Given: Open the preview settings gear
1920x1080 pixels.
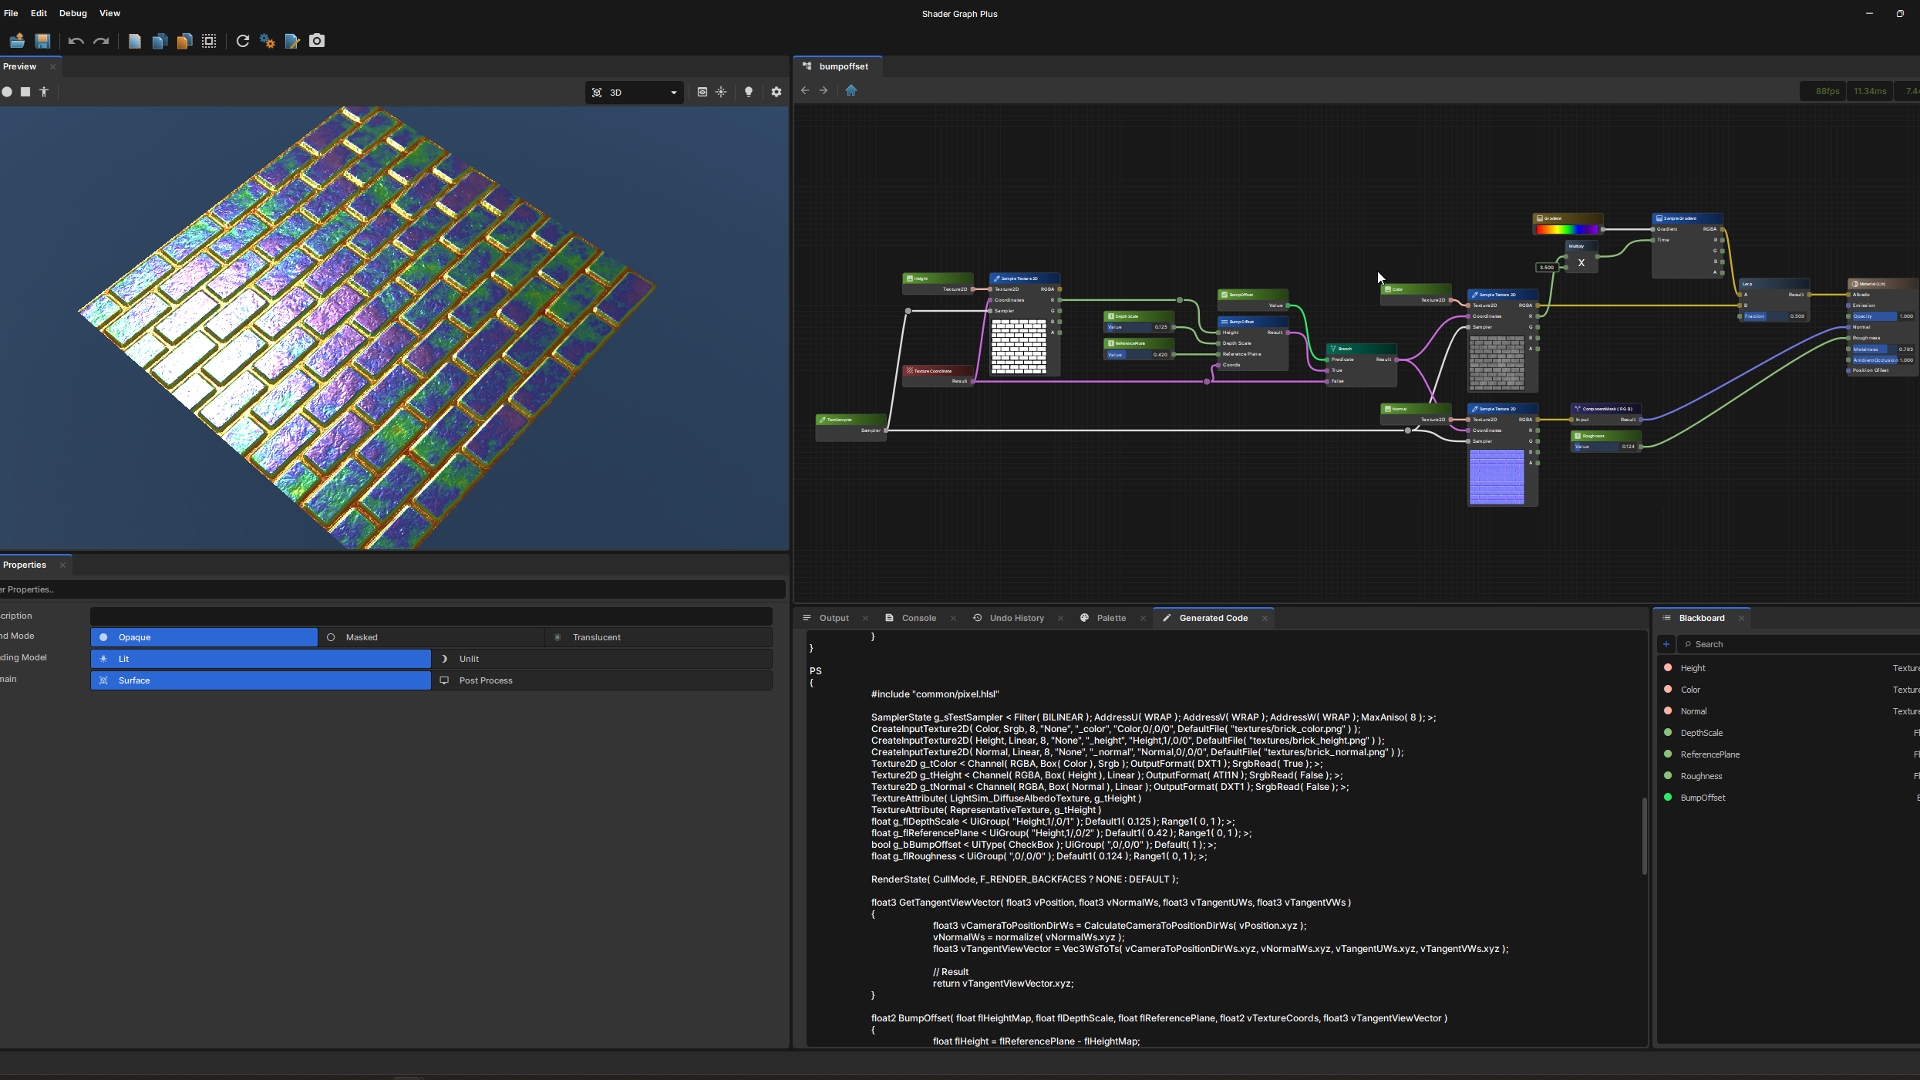Looking at the screenshot, I should [x=776, y=92].
